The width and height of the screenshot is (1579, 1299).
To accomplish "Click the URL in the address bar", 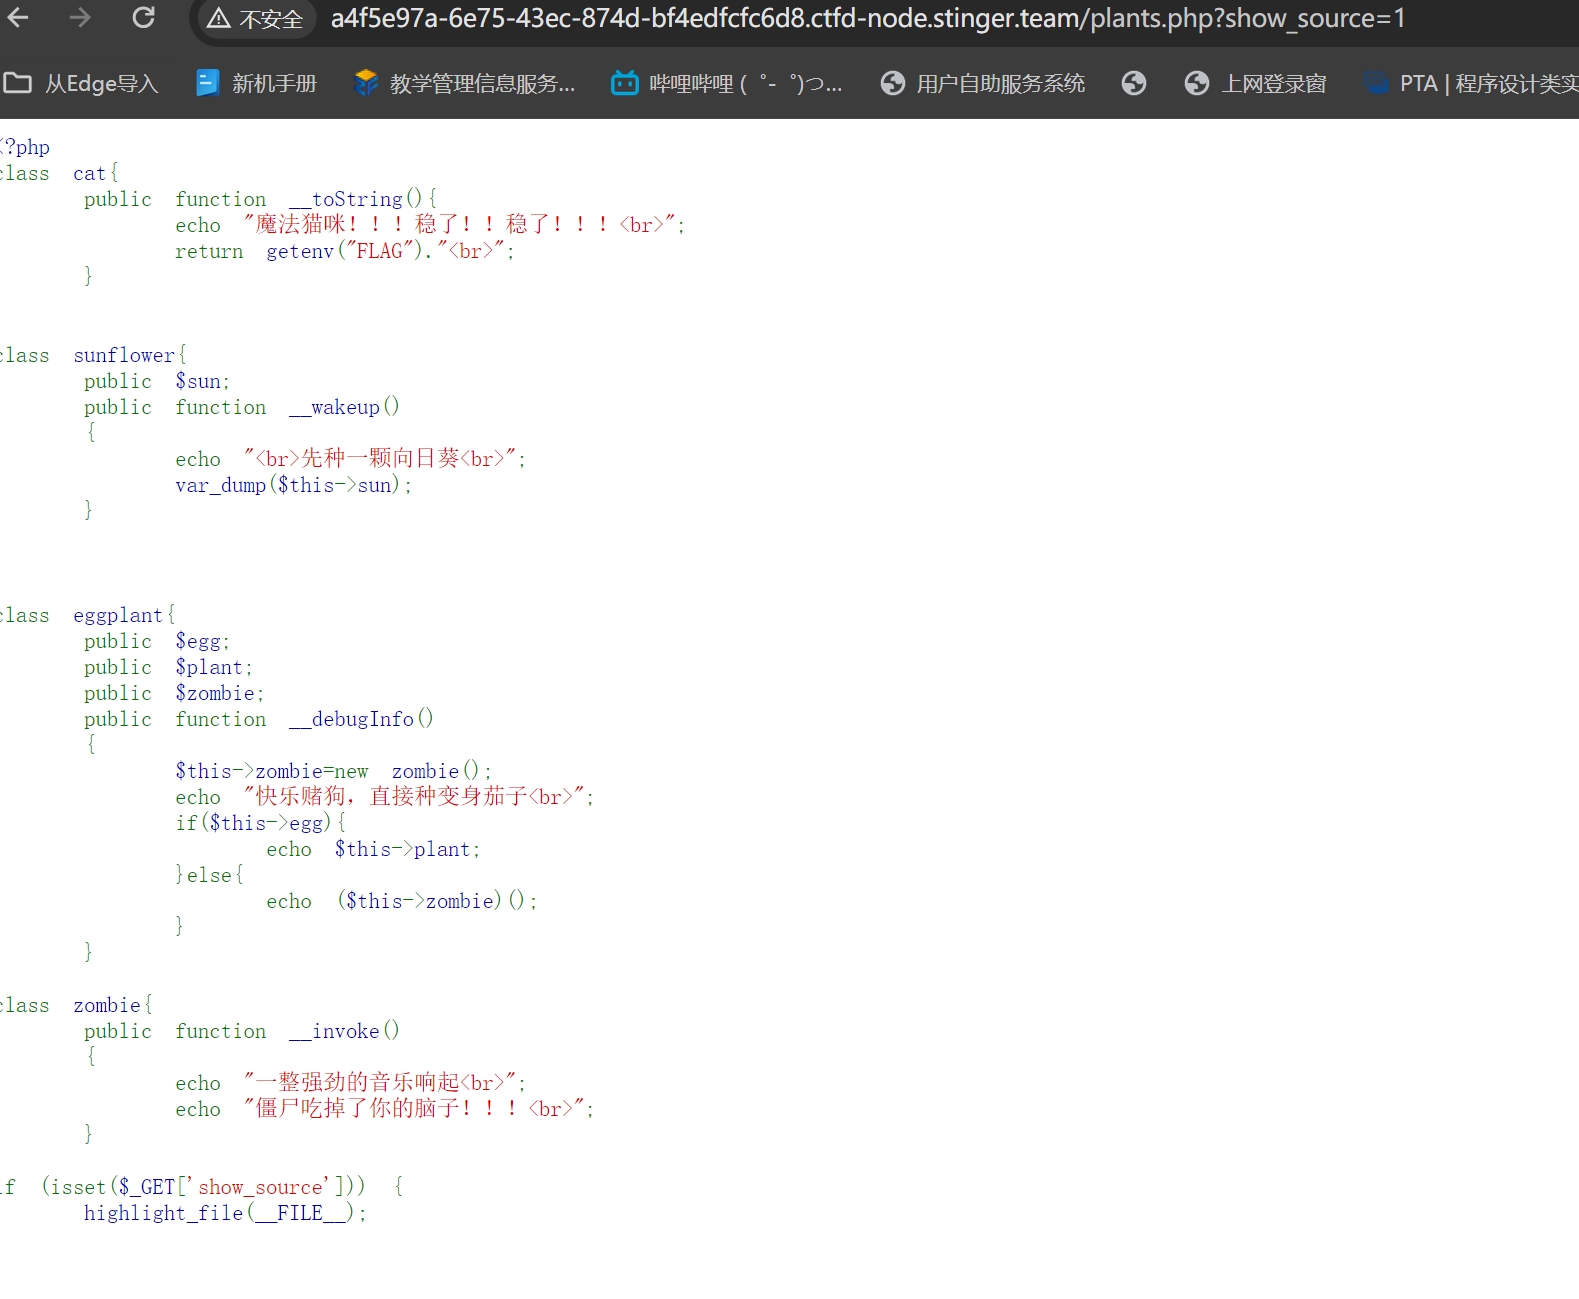I will (867, 19).
